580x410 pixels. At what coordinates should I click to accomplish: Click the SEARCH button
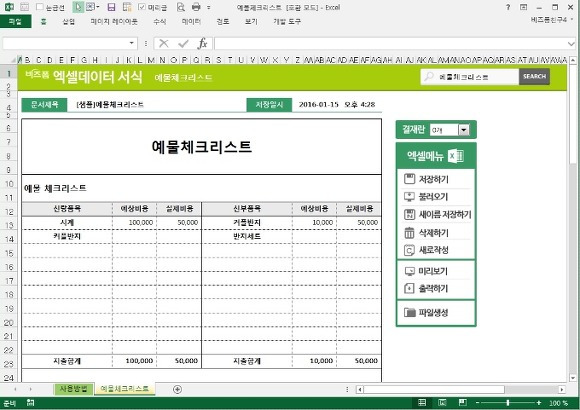pyautogui.click(x=534, y=77)
